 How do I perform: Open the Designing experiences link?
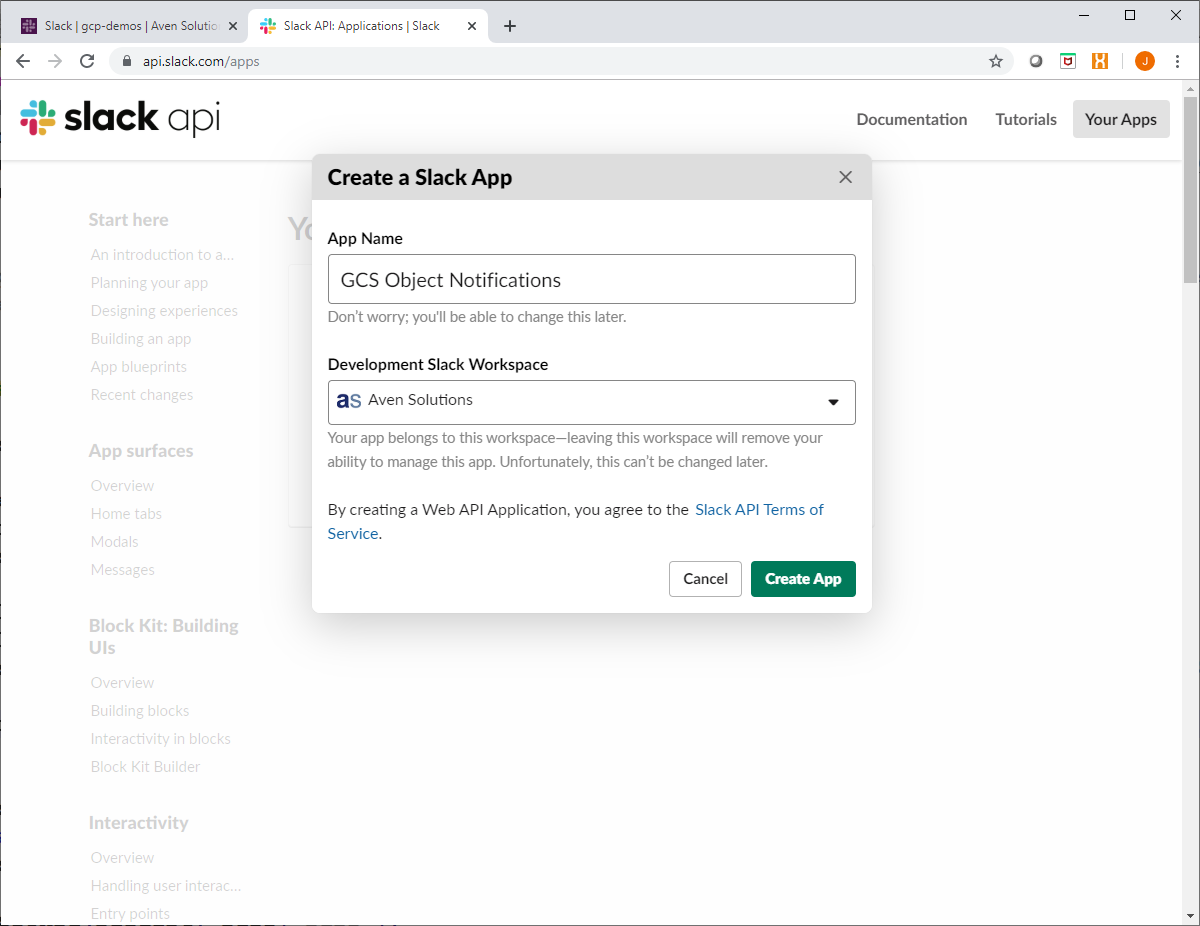[x=164, y=311]
